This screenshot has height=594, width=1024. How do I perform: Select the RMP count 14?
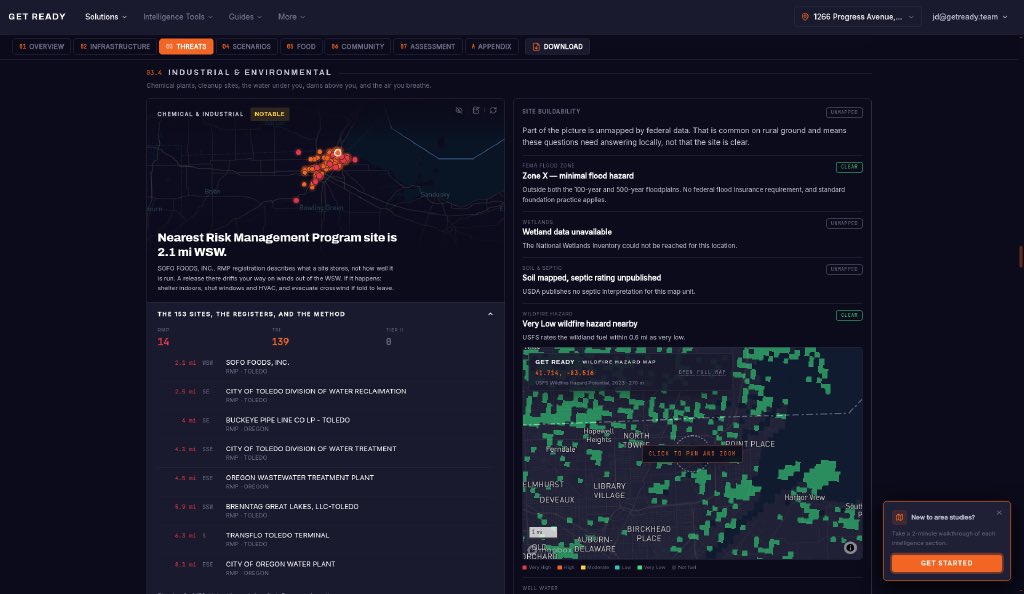coord(163,341)
